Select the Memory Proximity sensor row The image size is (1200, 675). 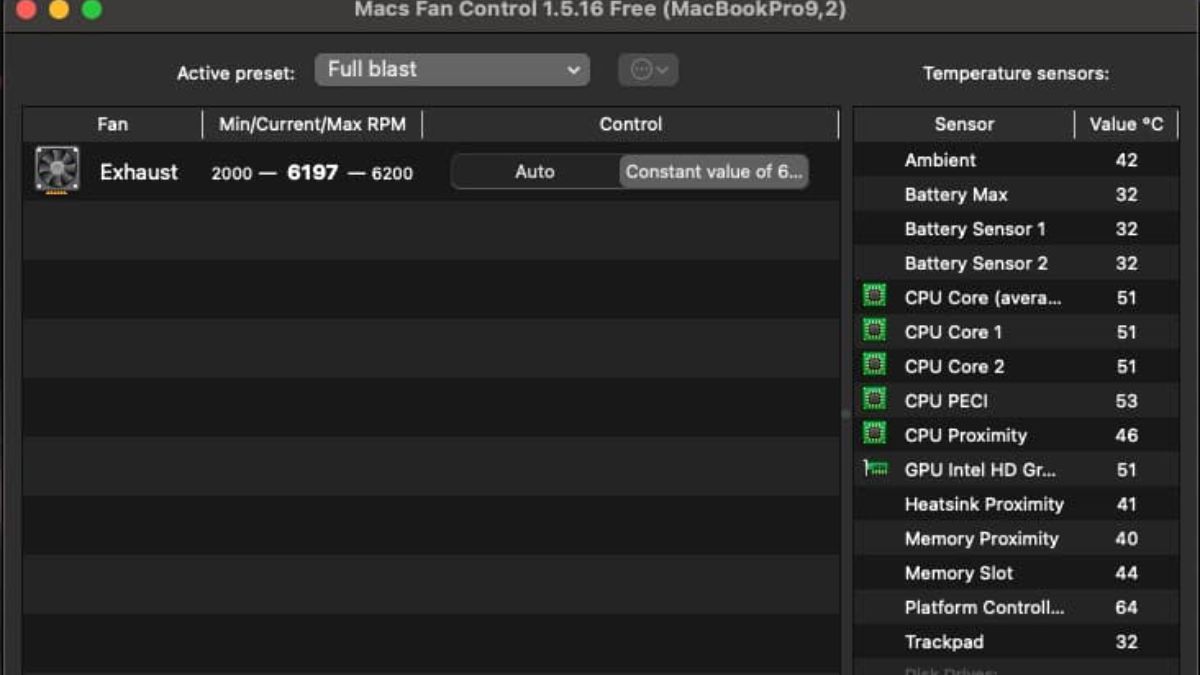coord(1016,539)
